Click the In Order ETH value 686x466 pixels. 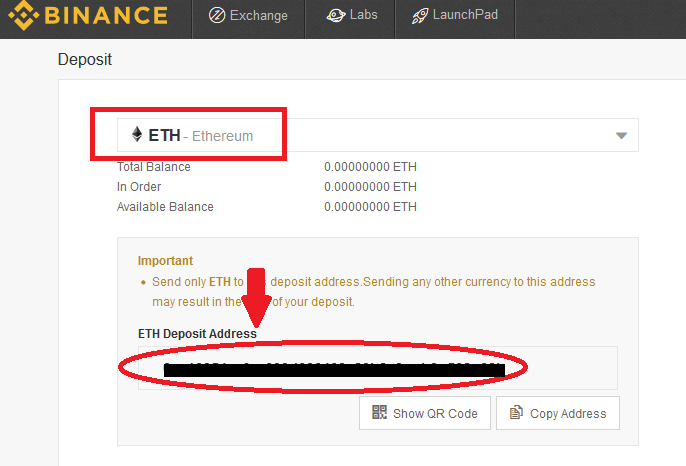[370, 187]
